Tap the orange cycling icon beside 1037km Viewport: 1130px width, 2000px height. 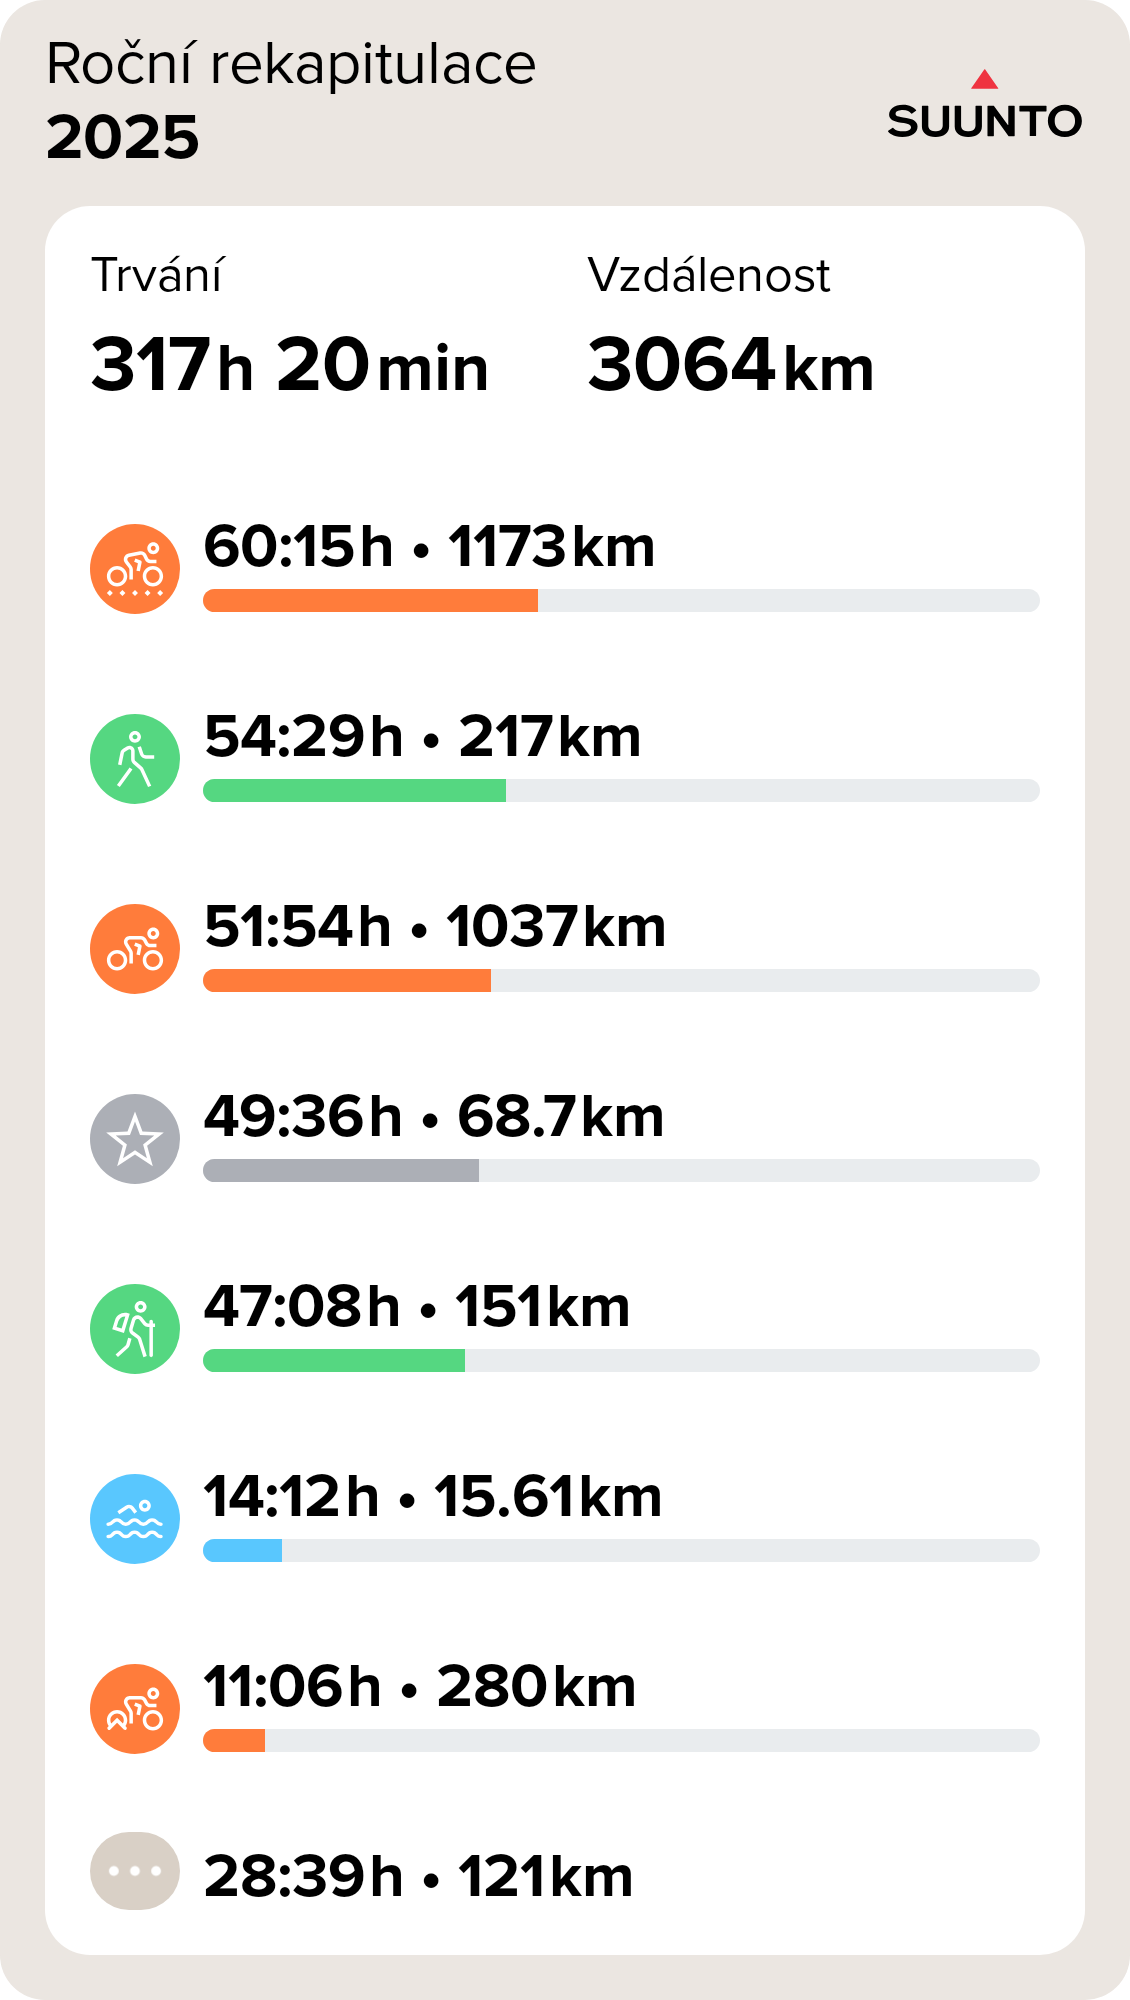click(135, 948)
